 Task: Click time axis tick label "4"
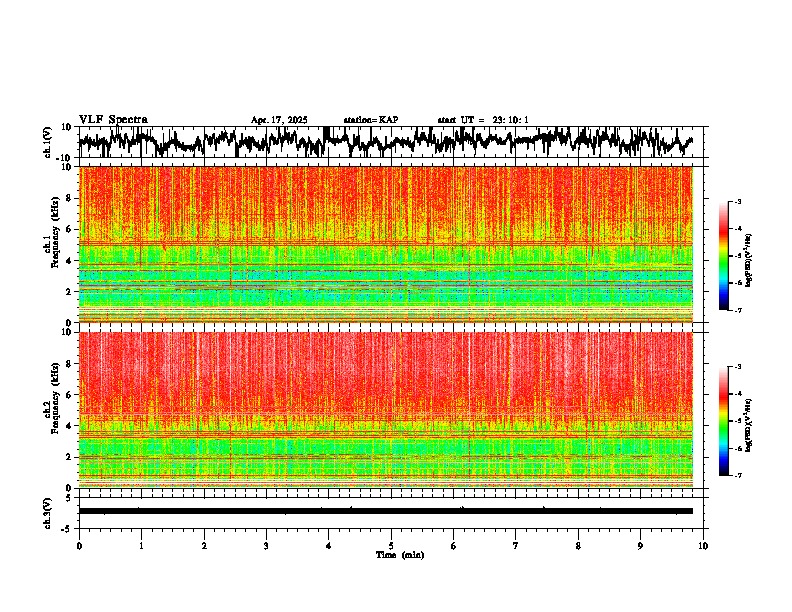pos(329,546)
